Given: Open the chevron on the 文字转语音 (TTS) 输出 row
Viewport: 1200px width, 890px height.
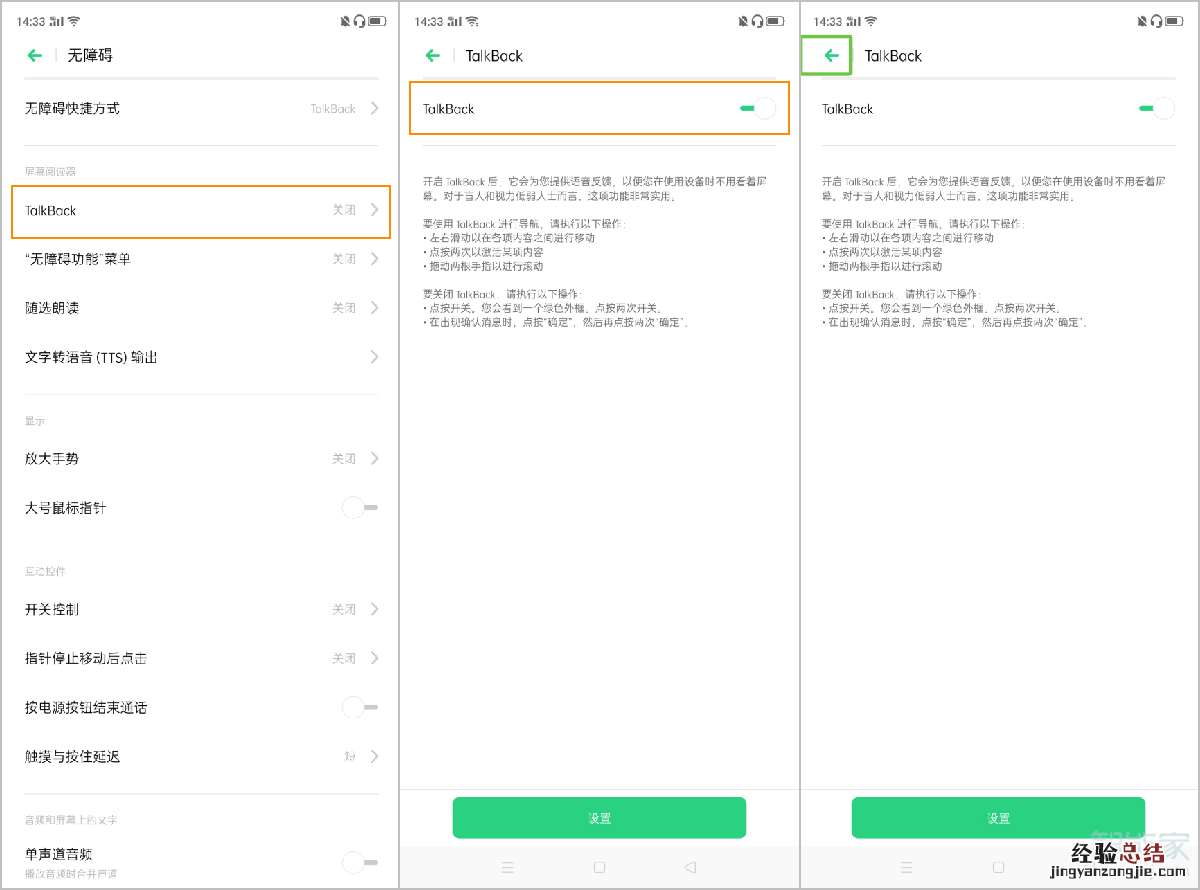Looking at the screenshot, I should [x=374, y=357].
